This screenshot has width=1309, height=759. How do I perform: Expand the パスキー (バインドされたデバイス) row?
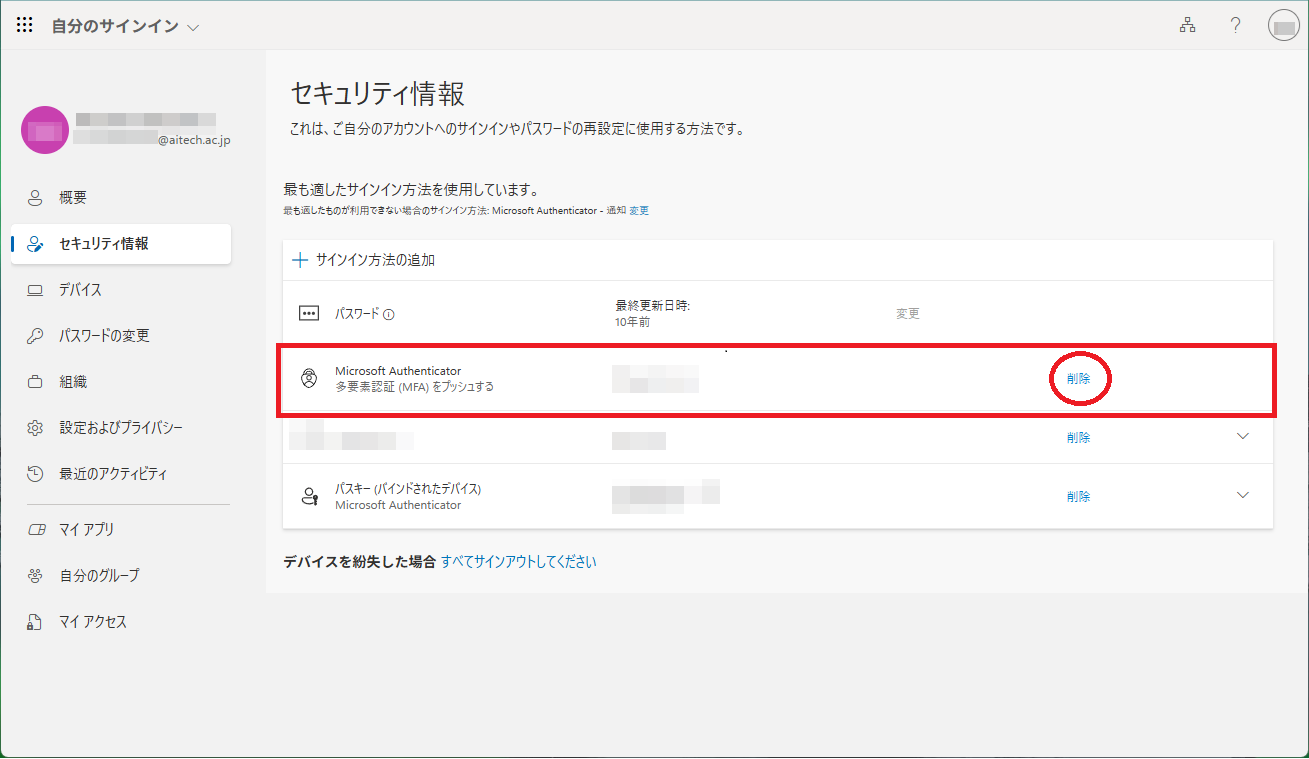pos(1242,494)
